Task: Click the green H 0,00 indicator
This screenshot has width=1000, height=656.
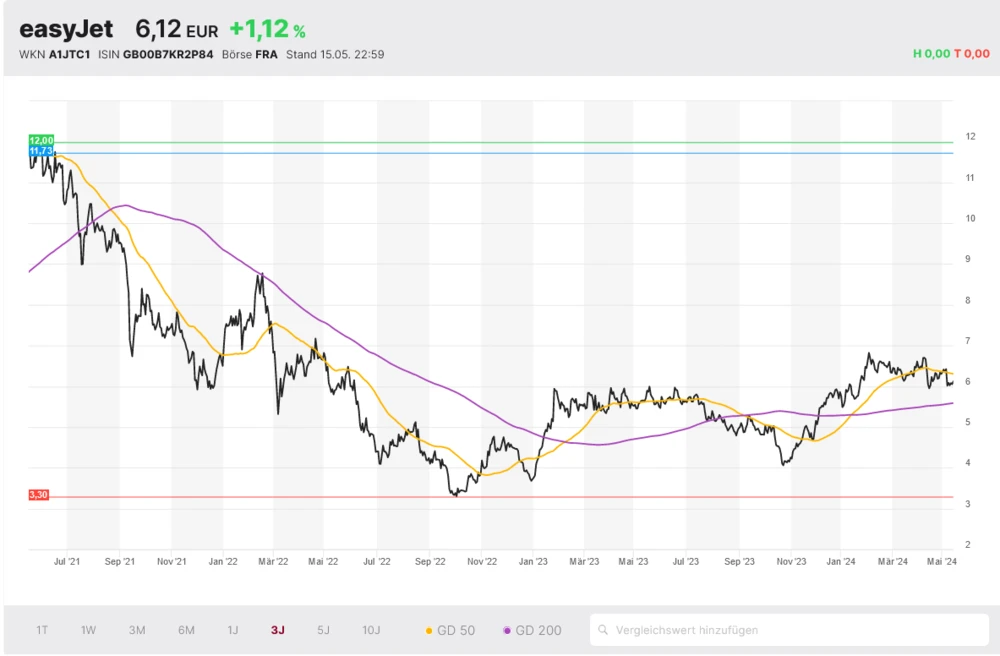Action: pyautogui.click(x=930, y=54)
